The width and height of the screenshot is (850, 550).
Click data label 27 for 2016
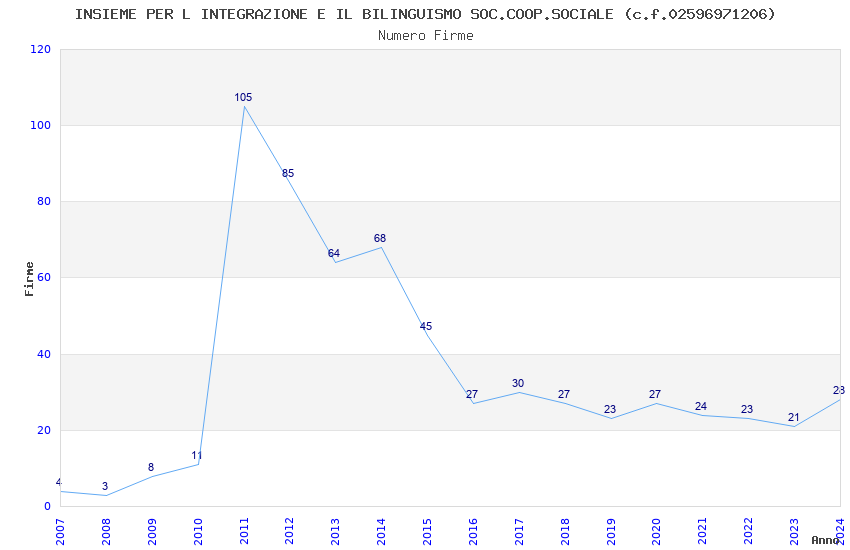coord(472,394)
